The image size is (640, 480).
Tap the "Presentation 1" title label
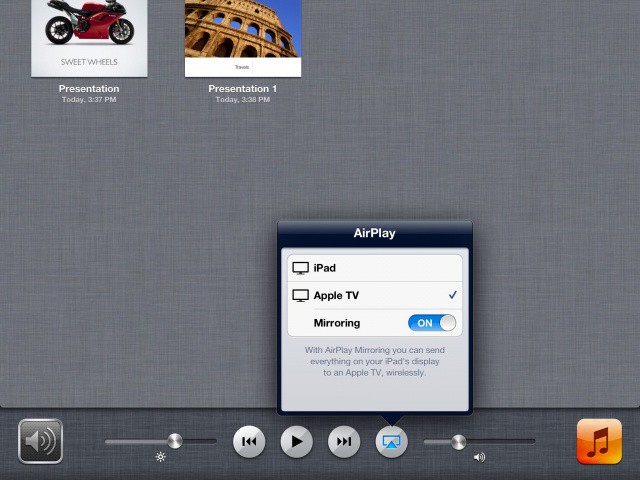[x=243, y=89]
